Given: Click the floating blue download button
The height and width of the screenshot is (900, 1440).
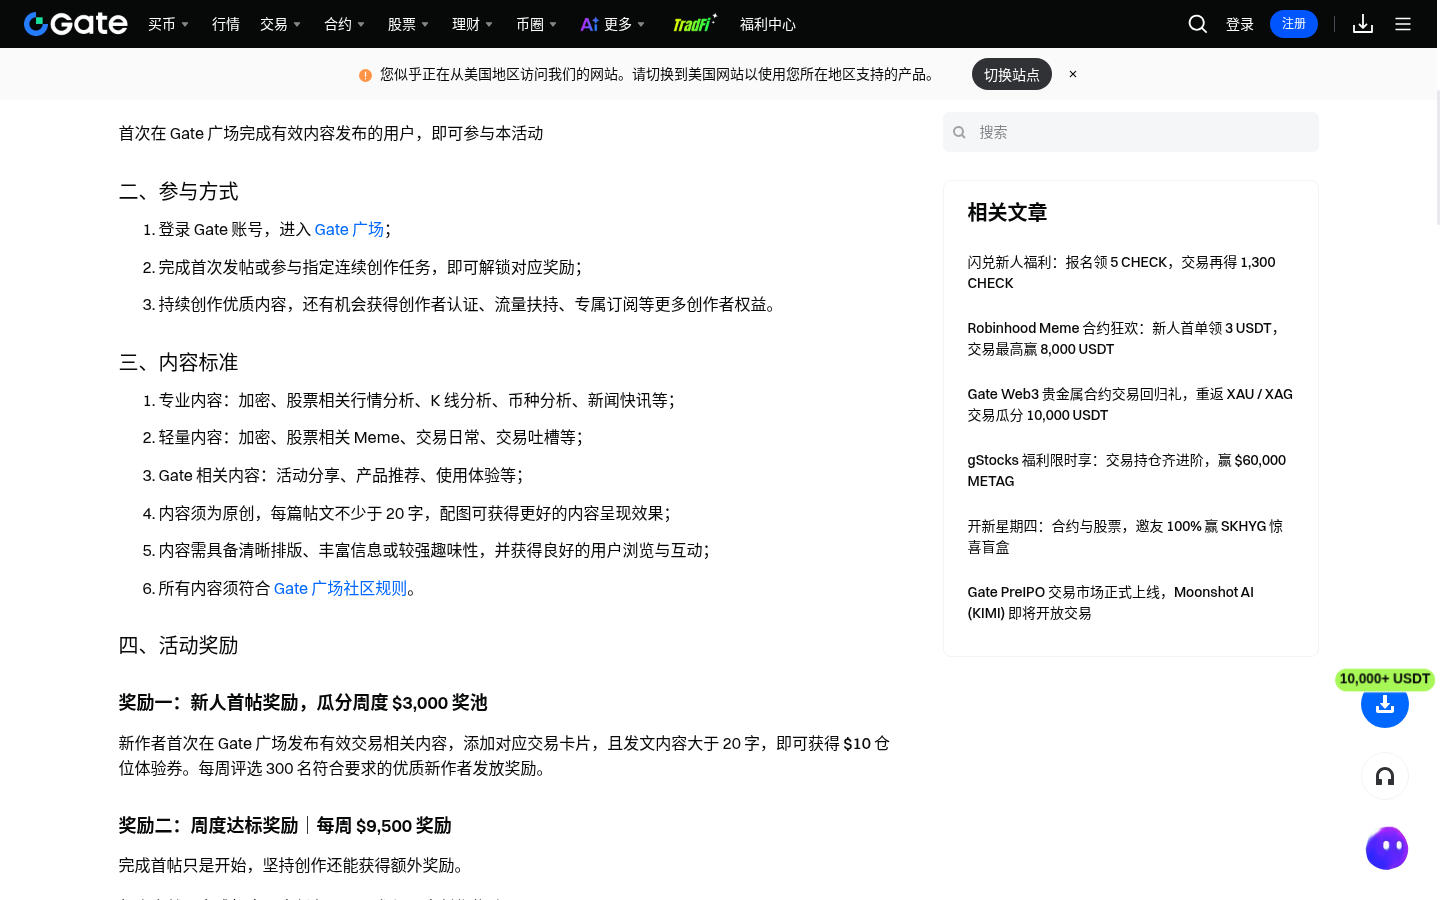Looking at the screenshot, I should click(1385, 704).
